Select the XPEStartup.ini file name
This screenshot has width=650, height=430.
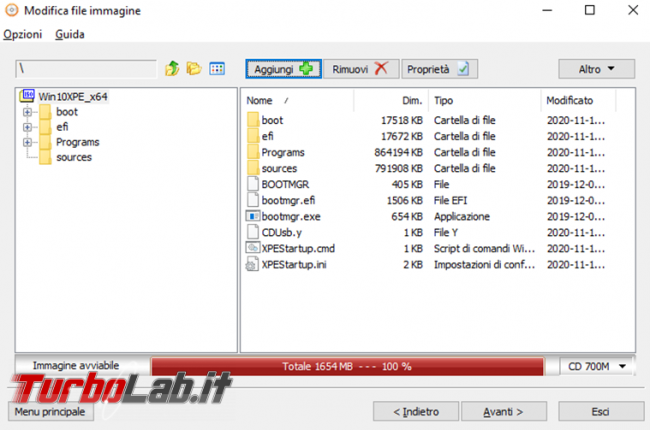tap(294, 265)
